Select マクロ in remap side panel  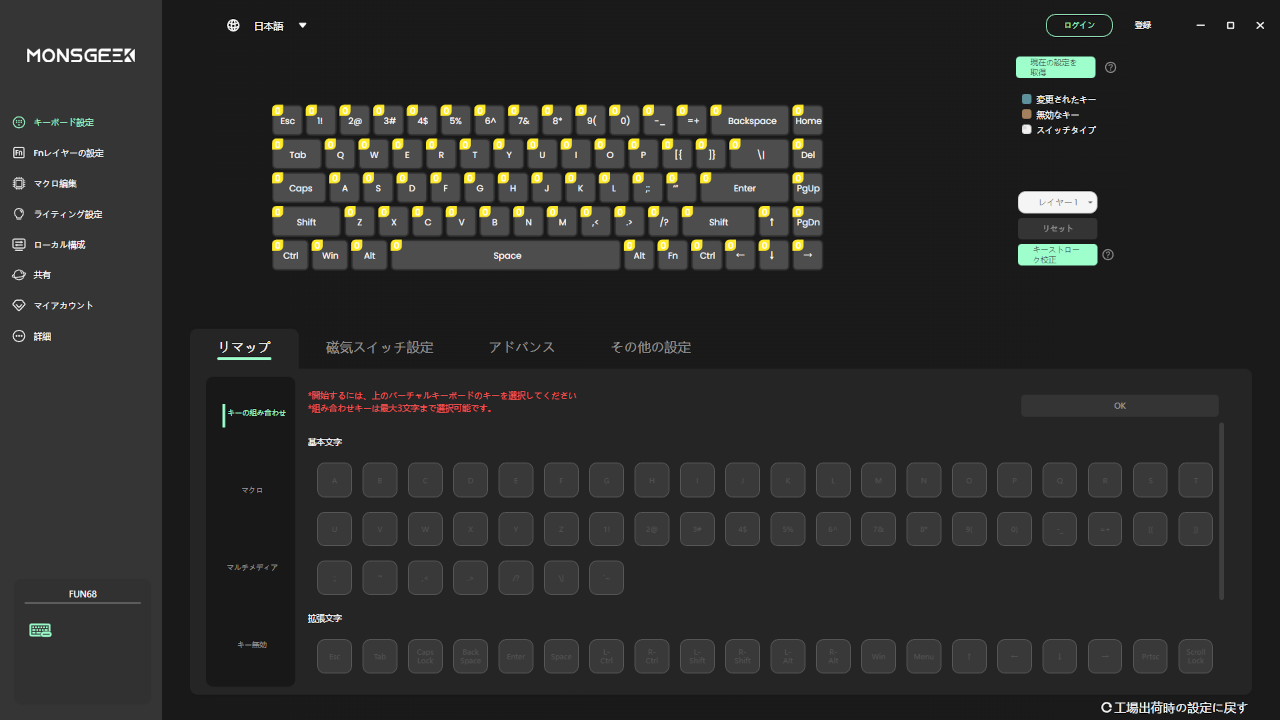pyautogui.click(x=252, y=490)
